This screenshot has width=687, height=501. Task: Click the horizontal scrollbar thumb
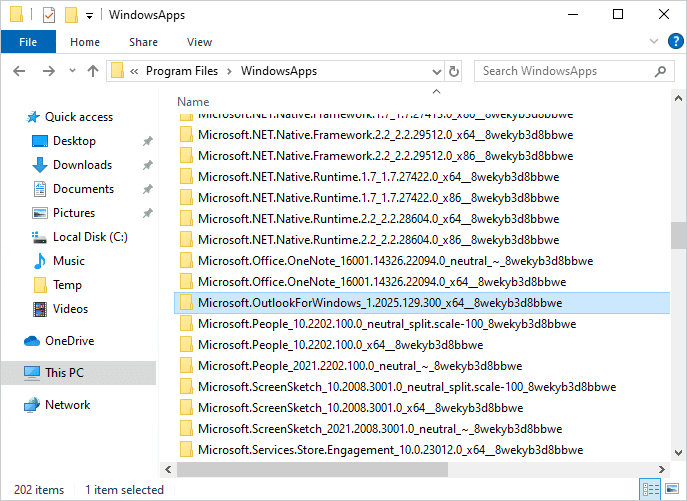click(x=312, y=469)
